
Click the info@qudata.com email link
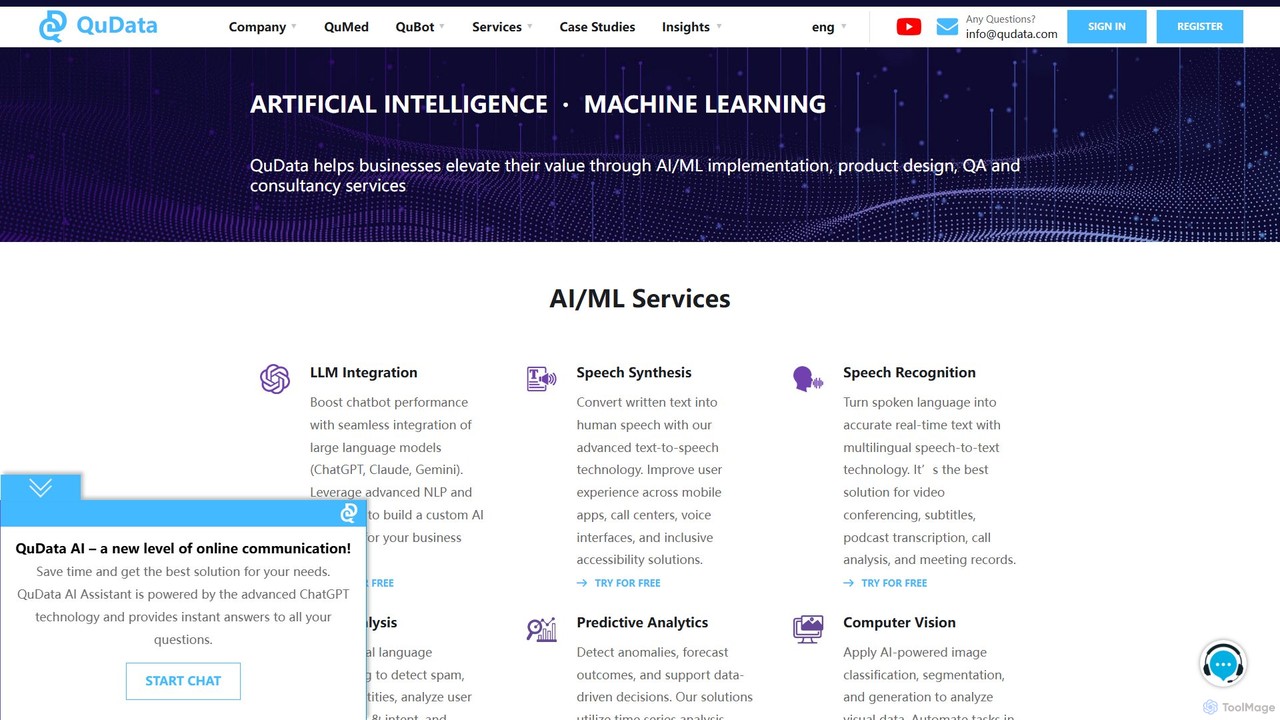(1011, 34)
